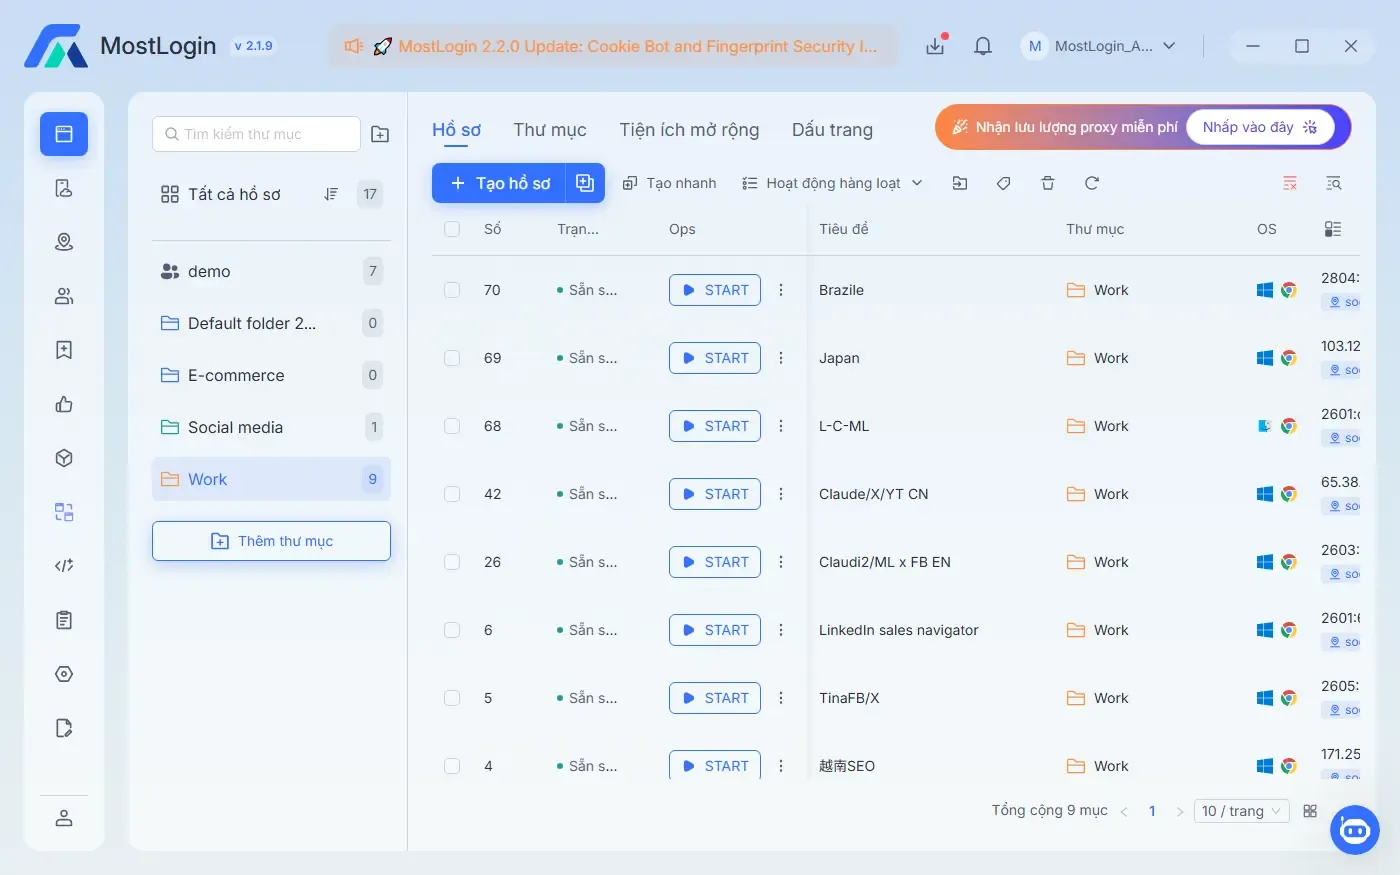
Task: Click the red clear filter icon
Action: click(1290, 183)
